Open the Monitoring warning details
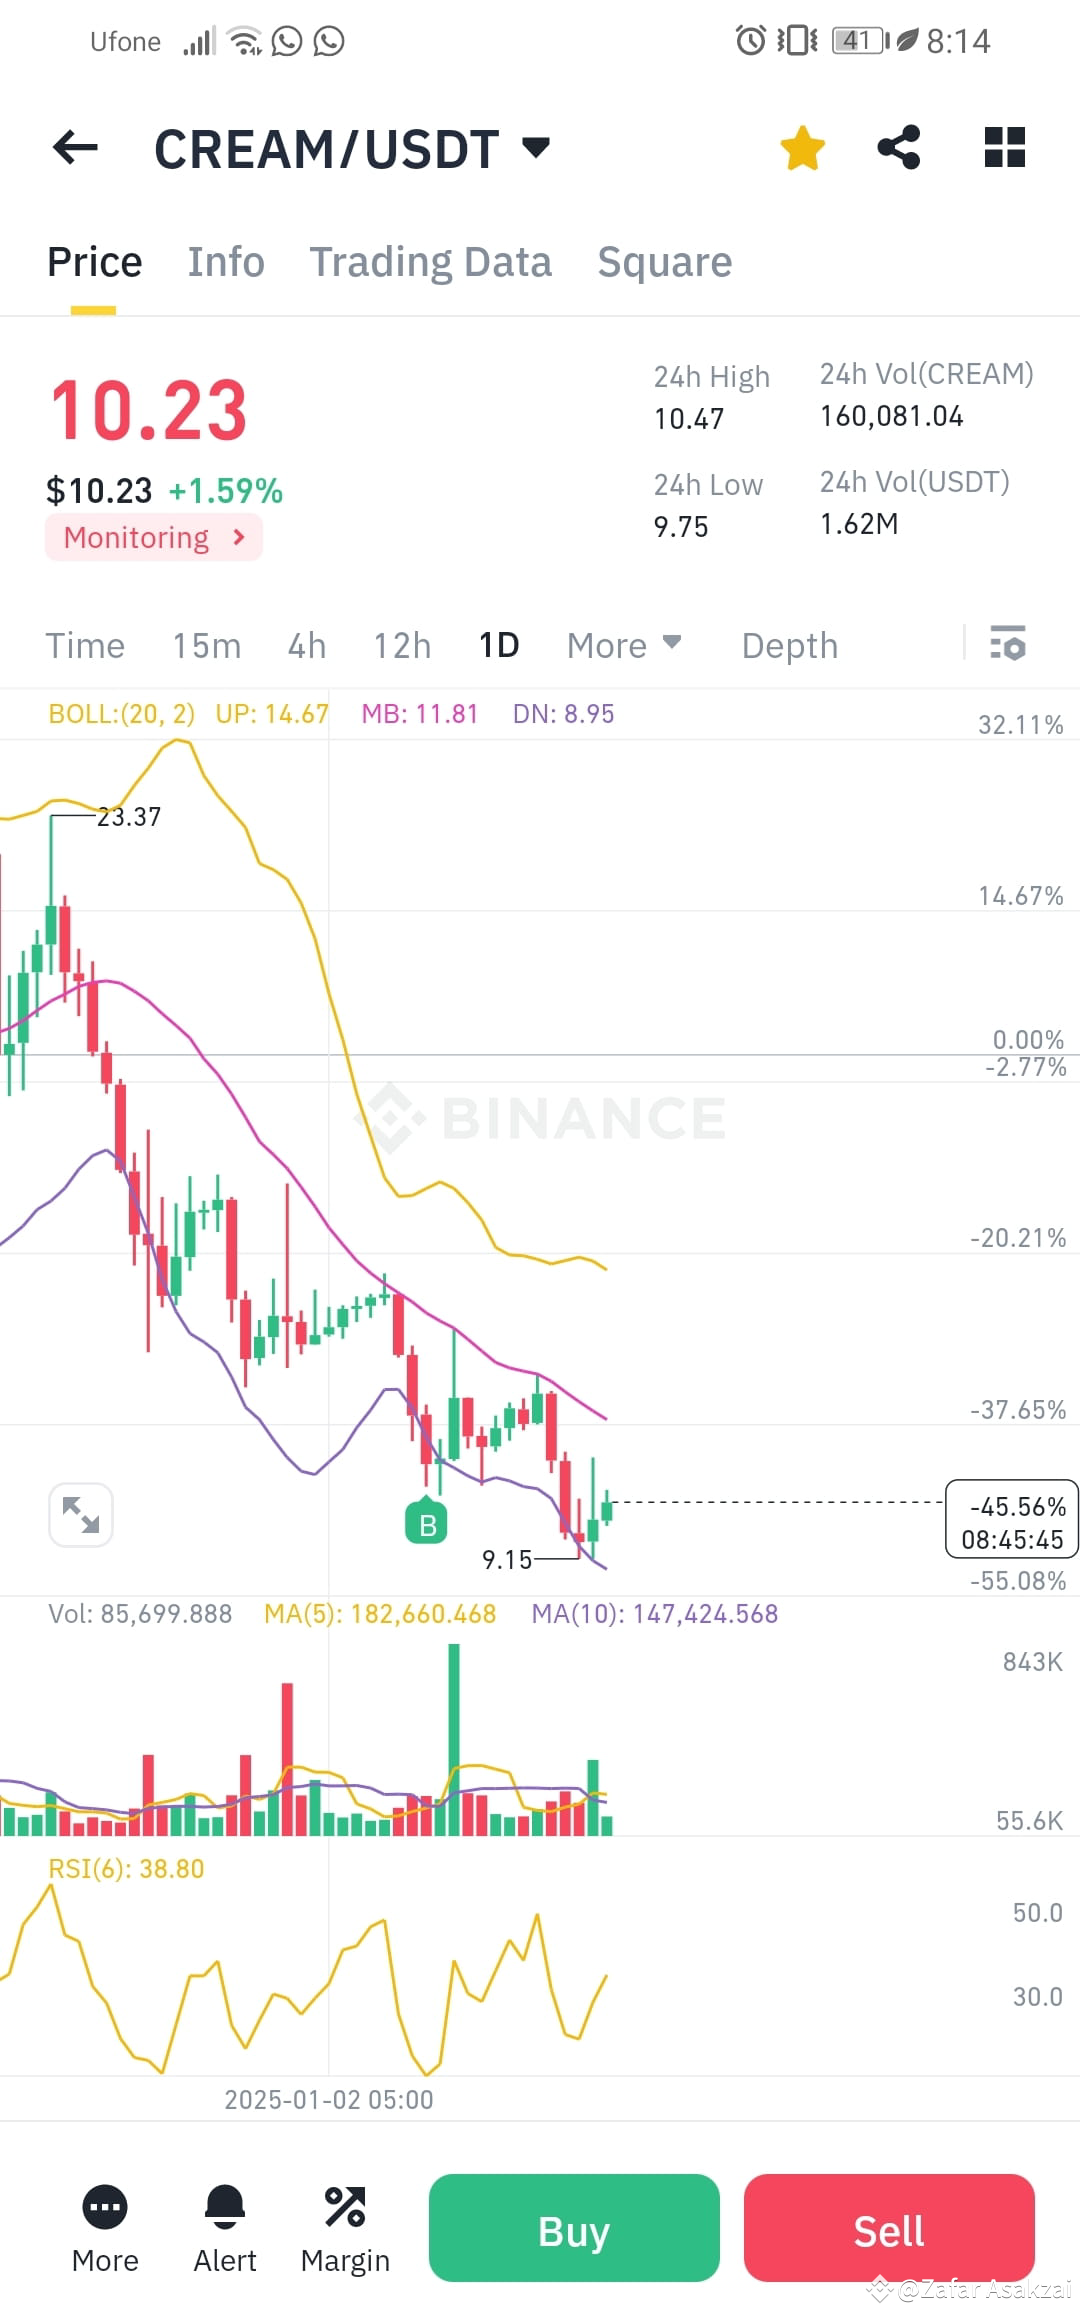The height and width of the screenshot is (2312, 1080). click(x=152, y=537)
